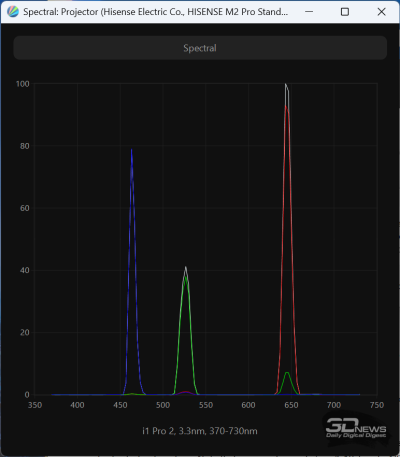
Task: Click the 80 label on vertical axis
Action: 24,146
